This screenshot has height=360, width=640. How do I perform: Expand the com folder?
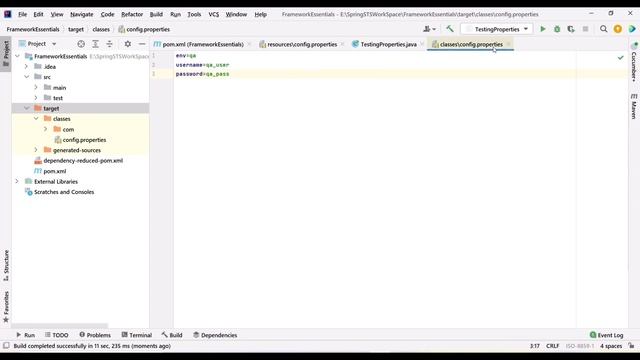[x=46, y=129]
